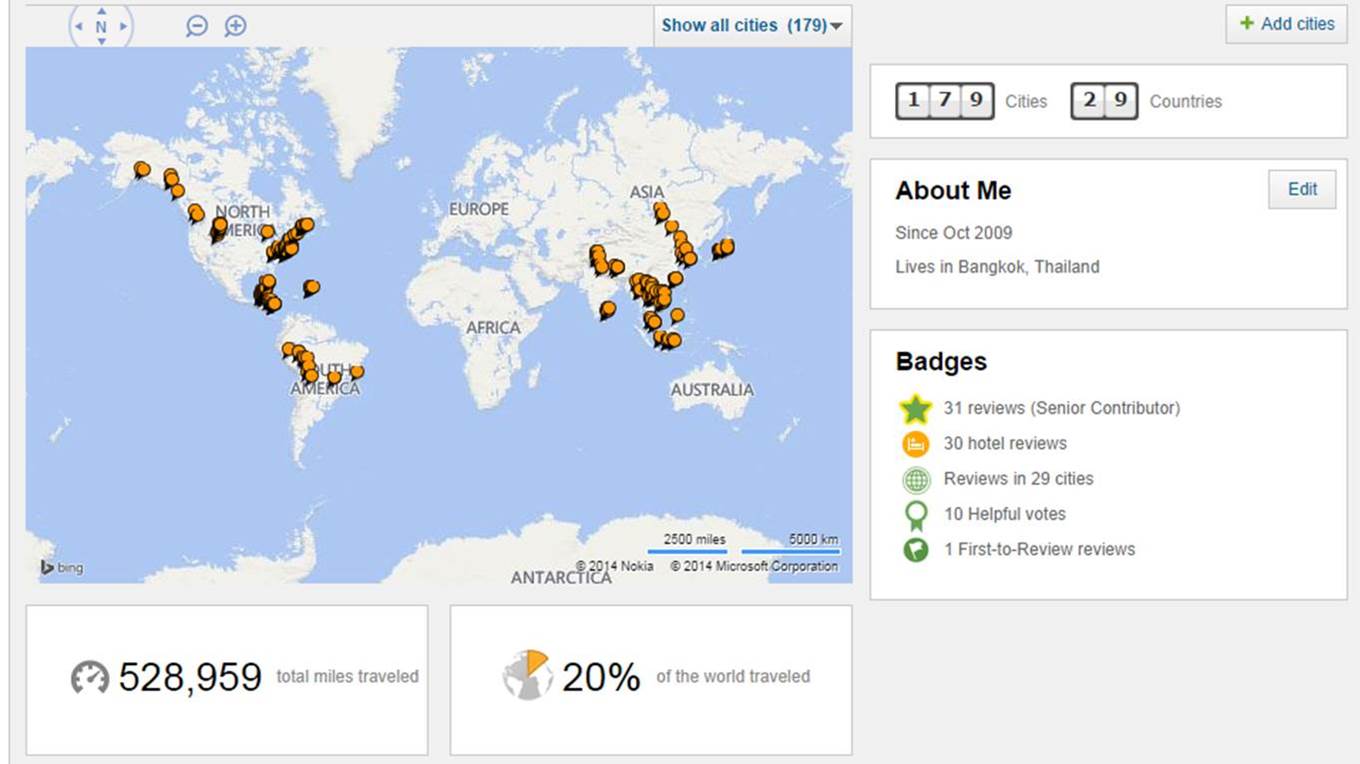The height and width of the screenshot is (764, 1360).
Task: Open the 30 hotel reviews link
Action: click(1005, 443)
